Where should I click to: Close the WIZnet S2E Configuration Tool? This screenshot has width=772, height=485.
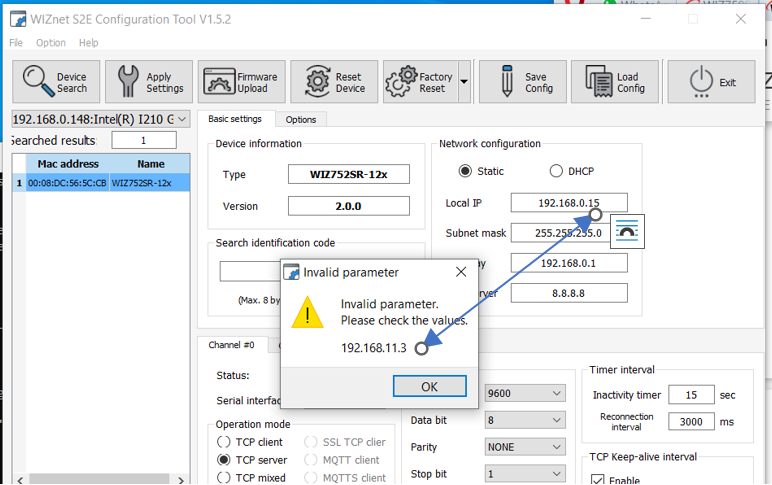click(740, 19)
